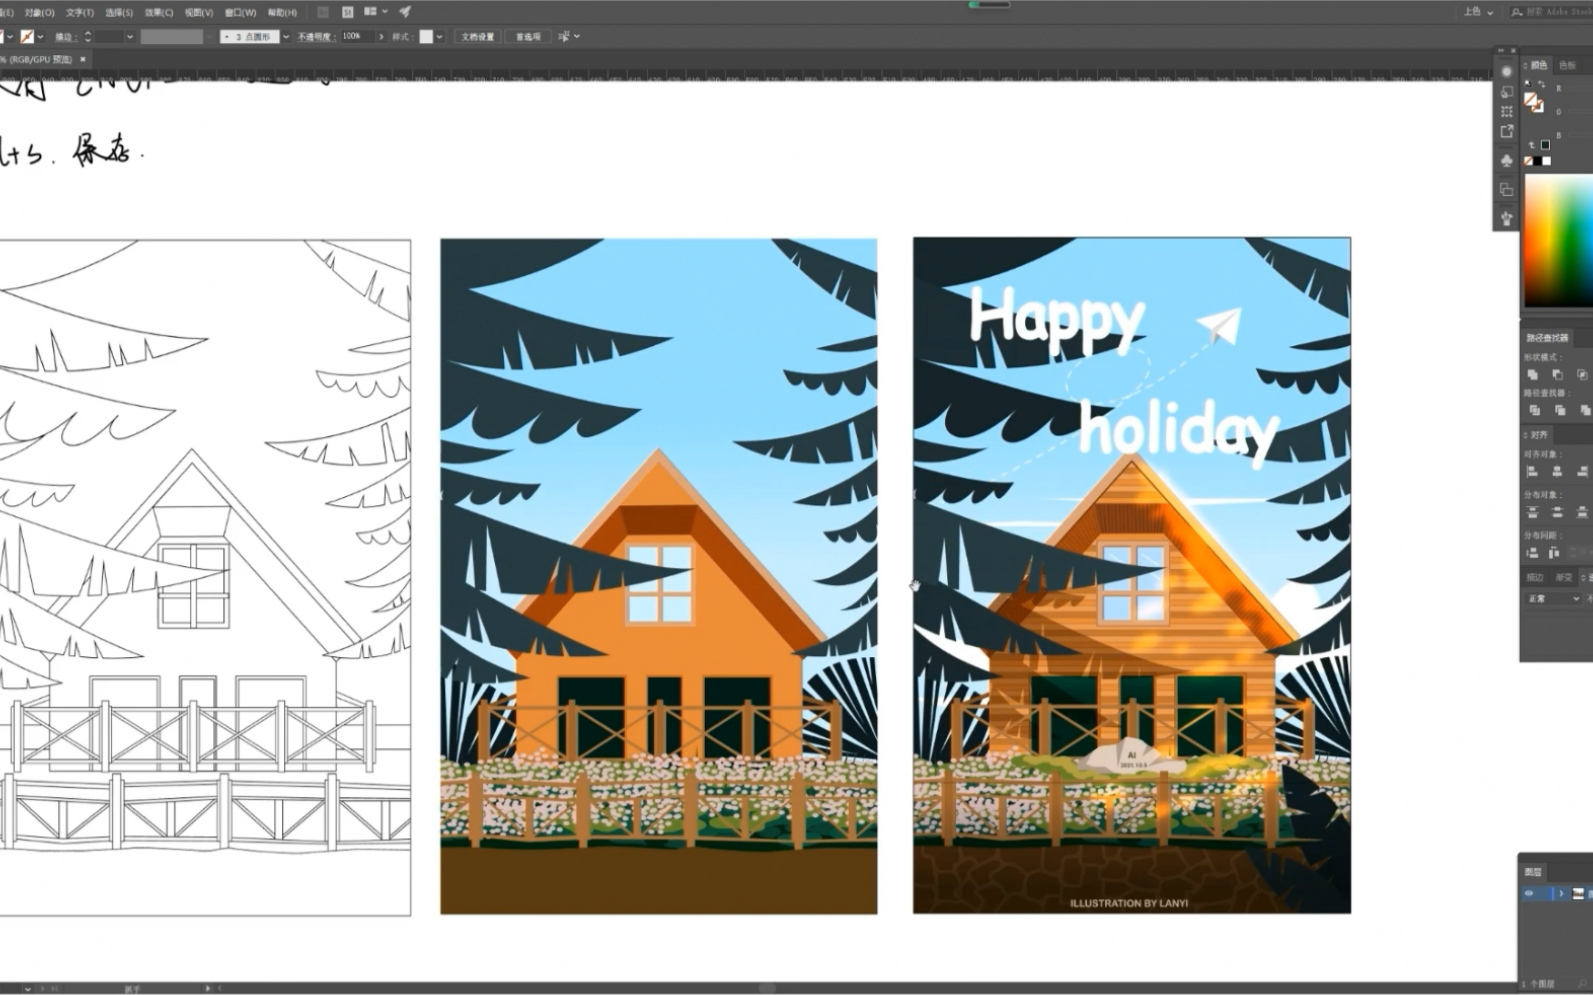The height and width of the screenshot is (995, 1593).
Task: Switch to the 颜色 panel tab
Action: (1539, 65)
